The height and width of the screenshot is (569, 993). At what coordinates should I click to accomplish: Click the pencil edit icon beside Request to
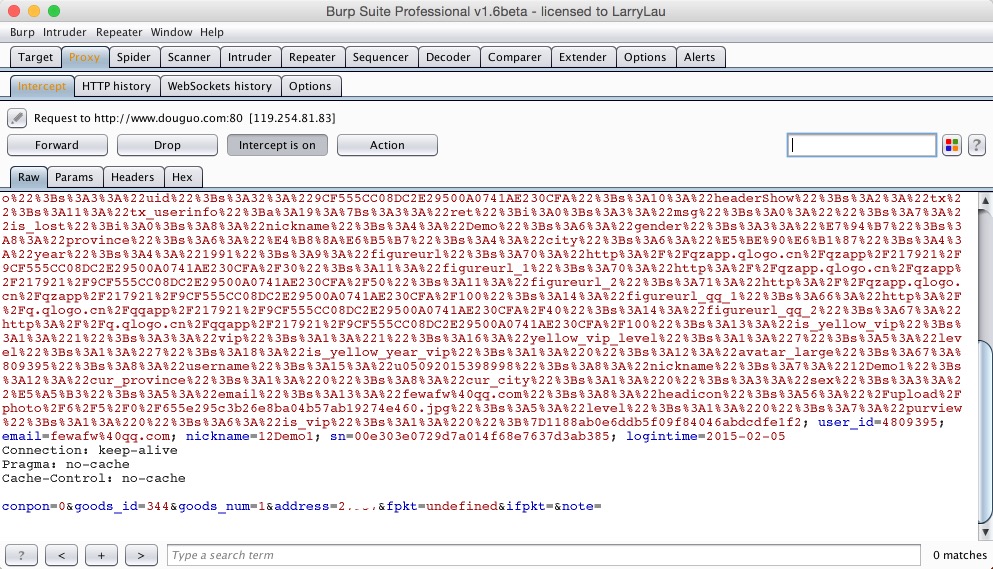pos(17,118)
